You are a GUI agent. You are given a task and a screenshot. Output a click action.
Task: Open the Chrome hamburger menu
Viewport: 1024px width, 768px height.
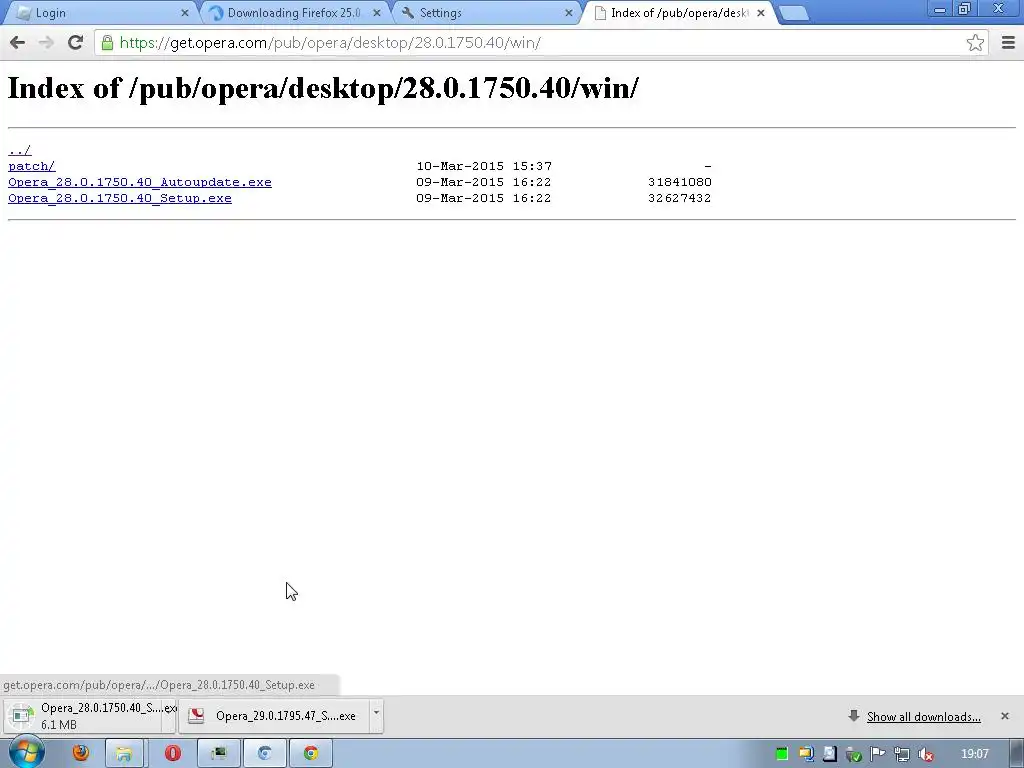tap(1008, 43)
